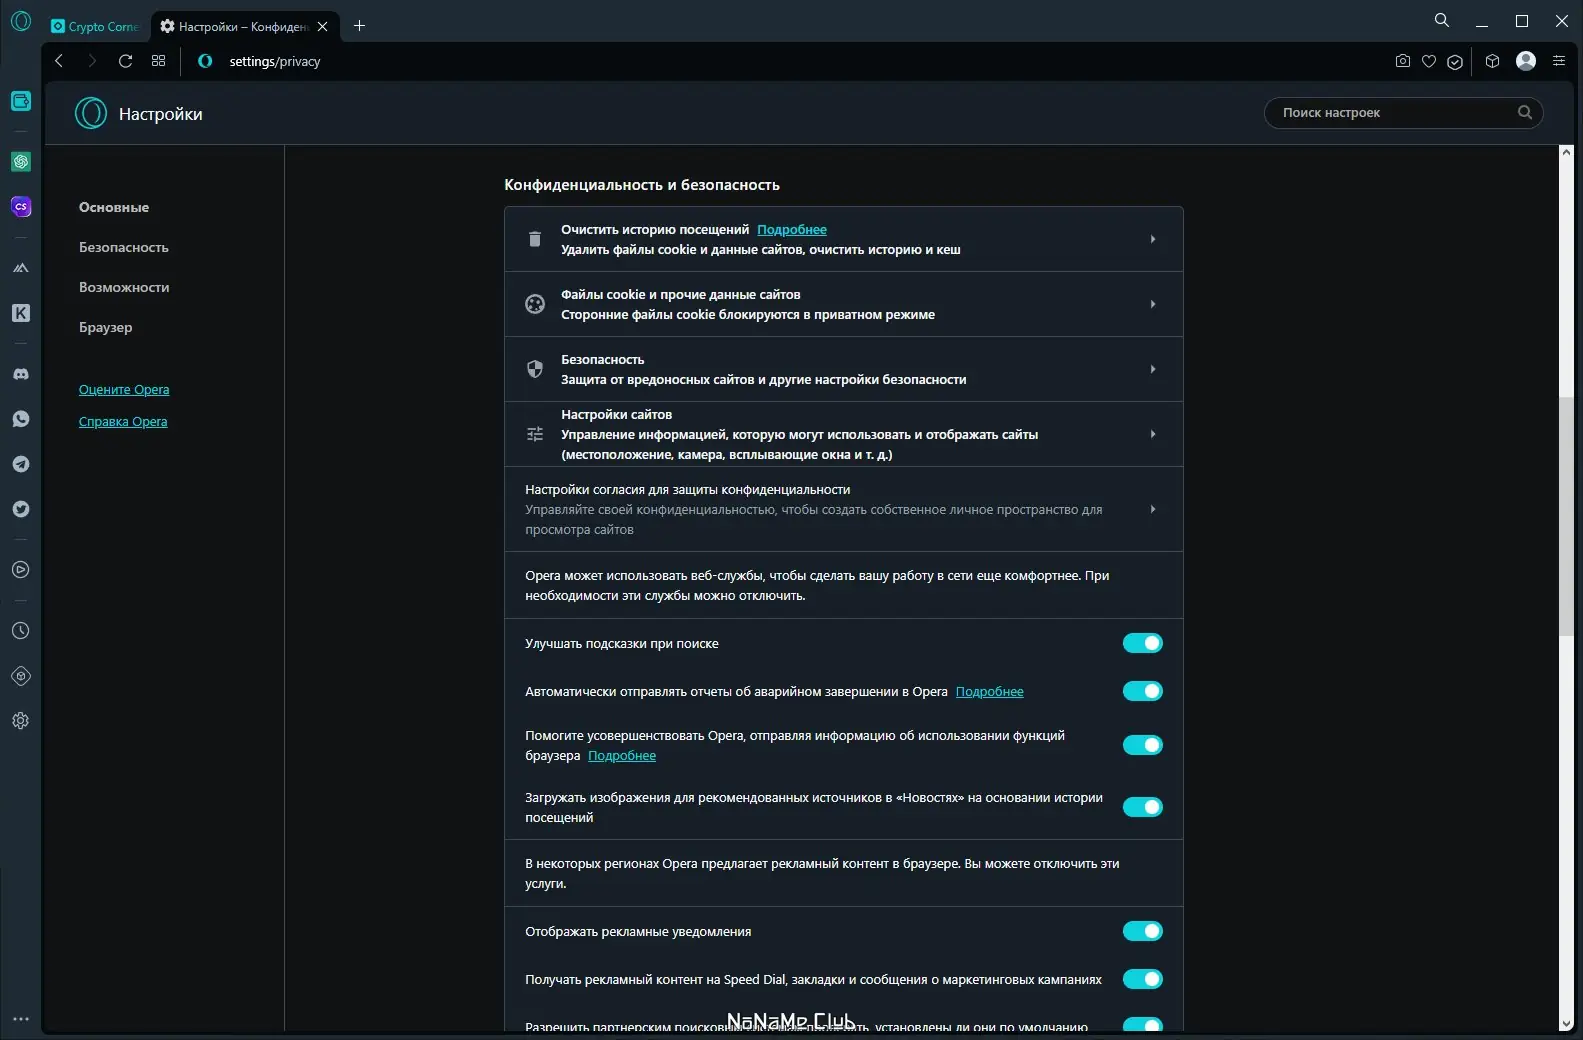Viewport: 1583px width, 1040px height.
Task: Reload the current page
Action: coord(125,61)
